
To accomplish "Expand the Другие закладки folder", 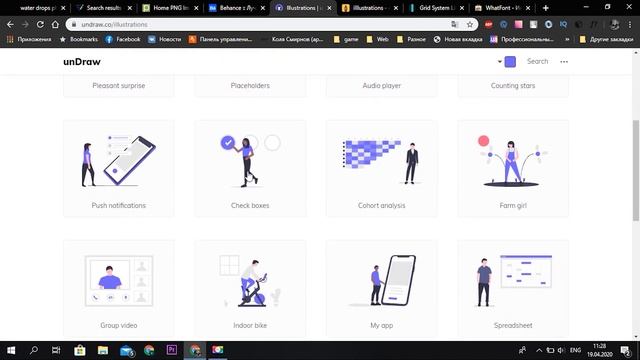I will [x=607, y=39].
